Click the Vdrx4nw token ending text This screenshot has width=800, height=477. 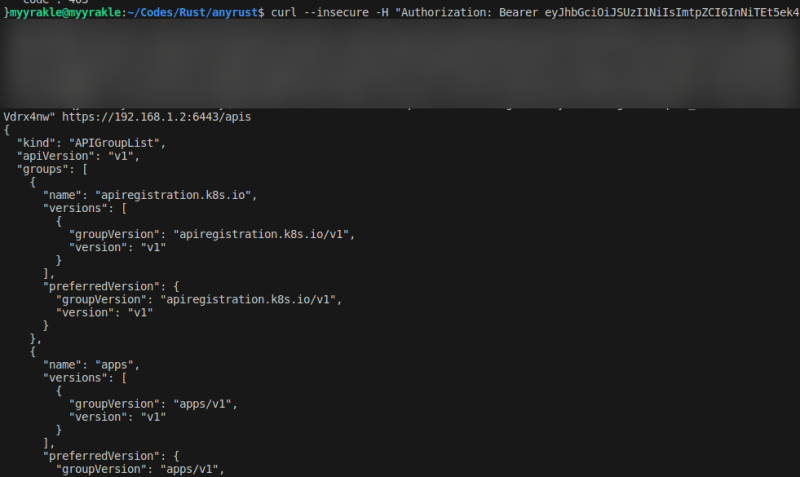[29, 116]
